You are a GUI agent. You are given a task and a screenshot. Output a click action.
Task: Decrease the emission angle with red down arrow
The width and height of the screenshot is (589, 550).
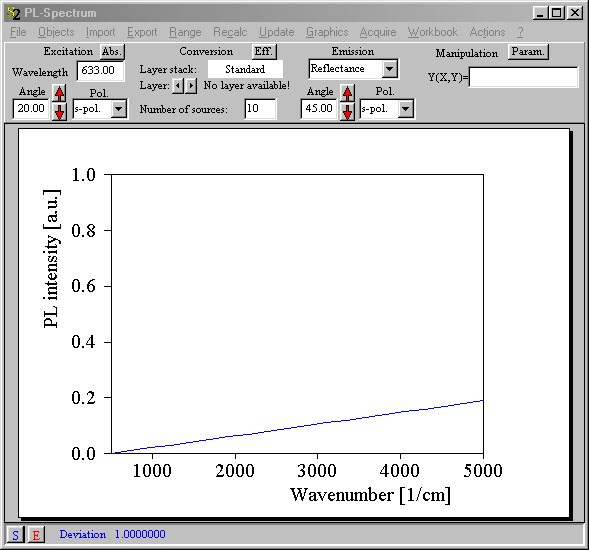tap(347, 112)
